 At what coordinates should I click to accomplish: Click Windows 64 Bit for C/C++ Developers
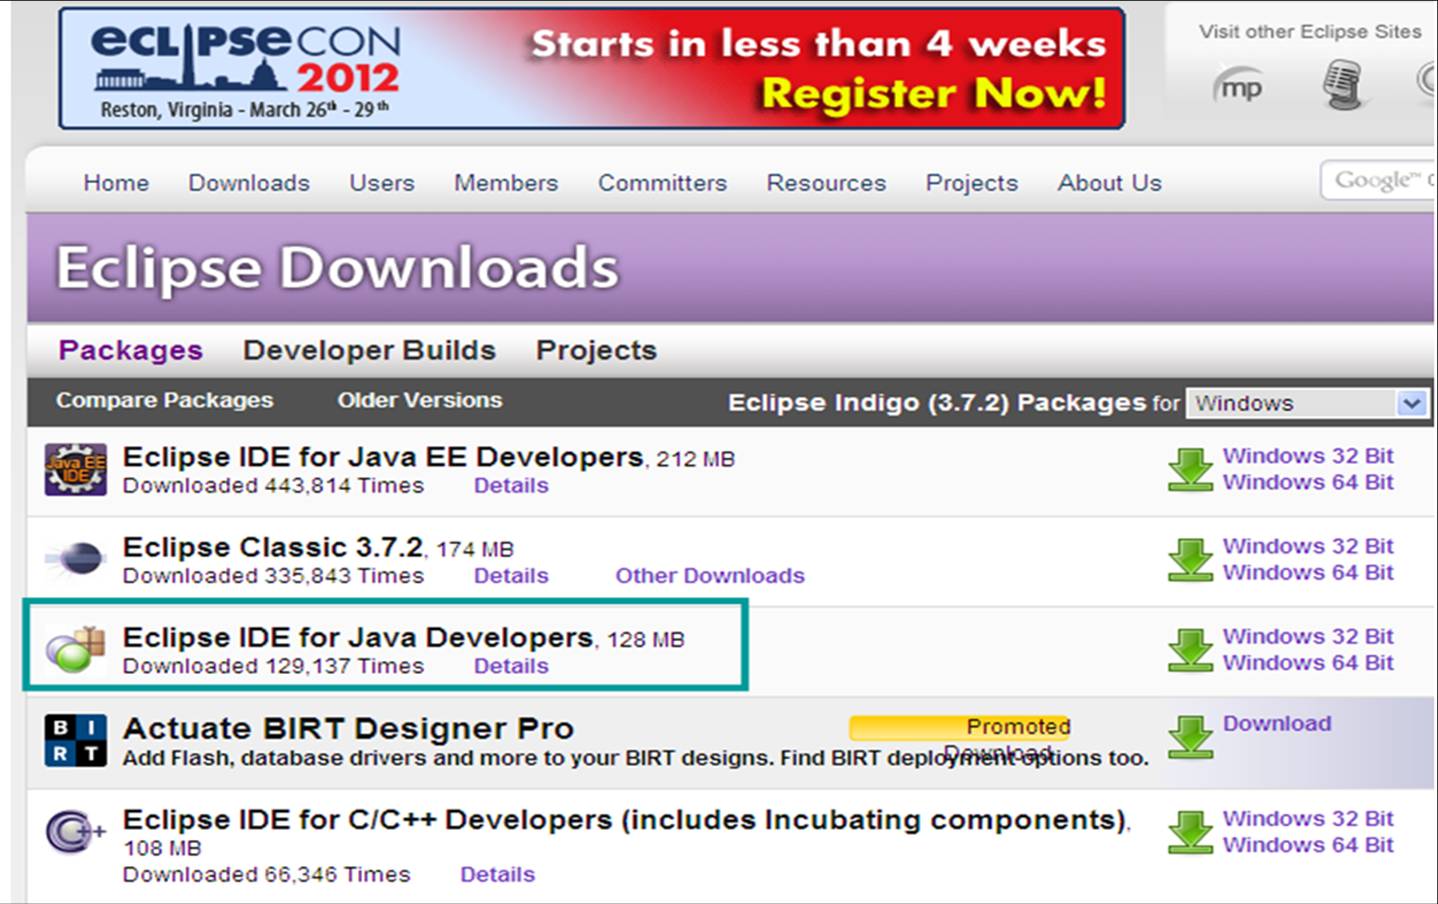click(x=1308, y=845)
